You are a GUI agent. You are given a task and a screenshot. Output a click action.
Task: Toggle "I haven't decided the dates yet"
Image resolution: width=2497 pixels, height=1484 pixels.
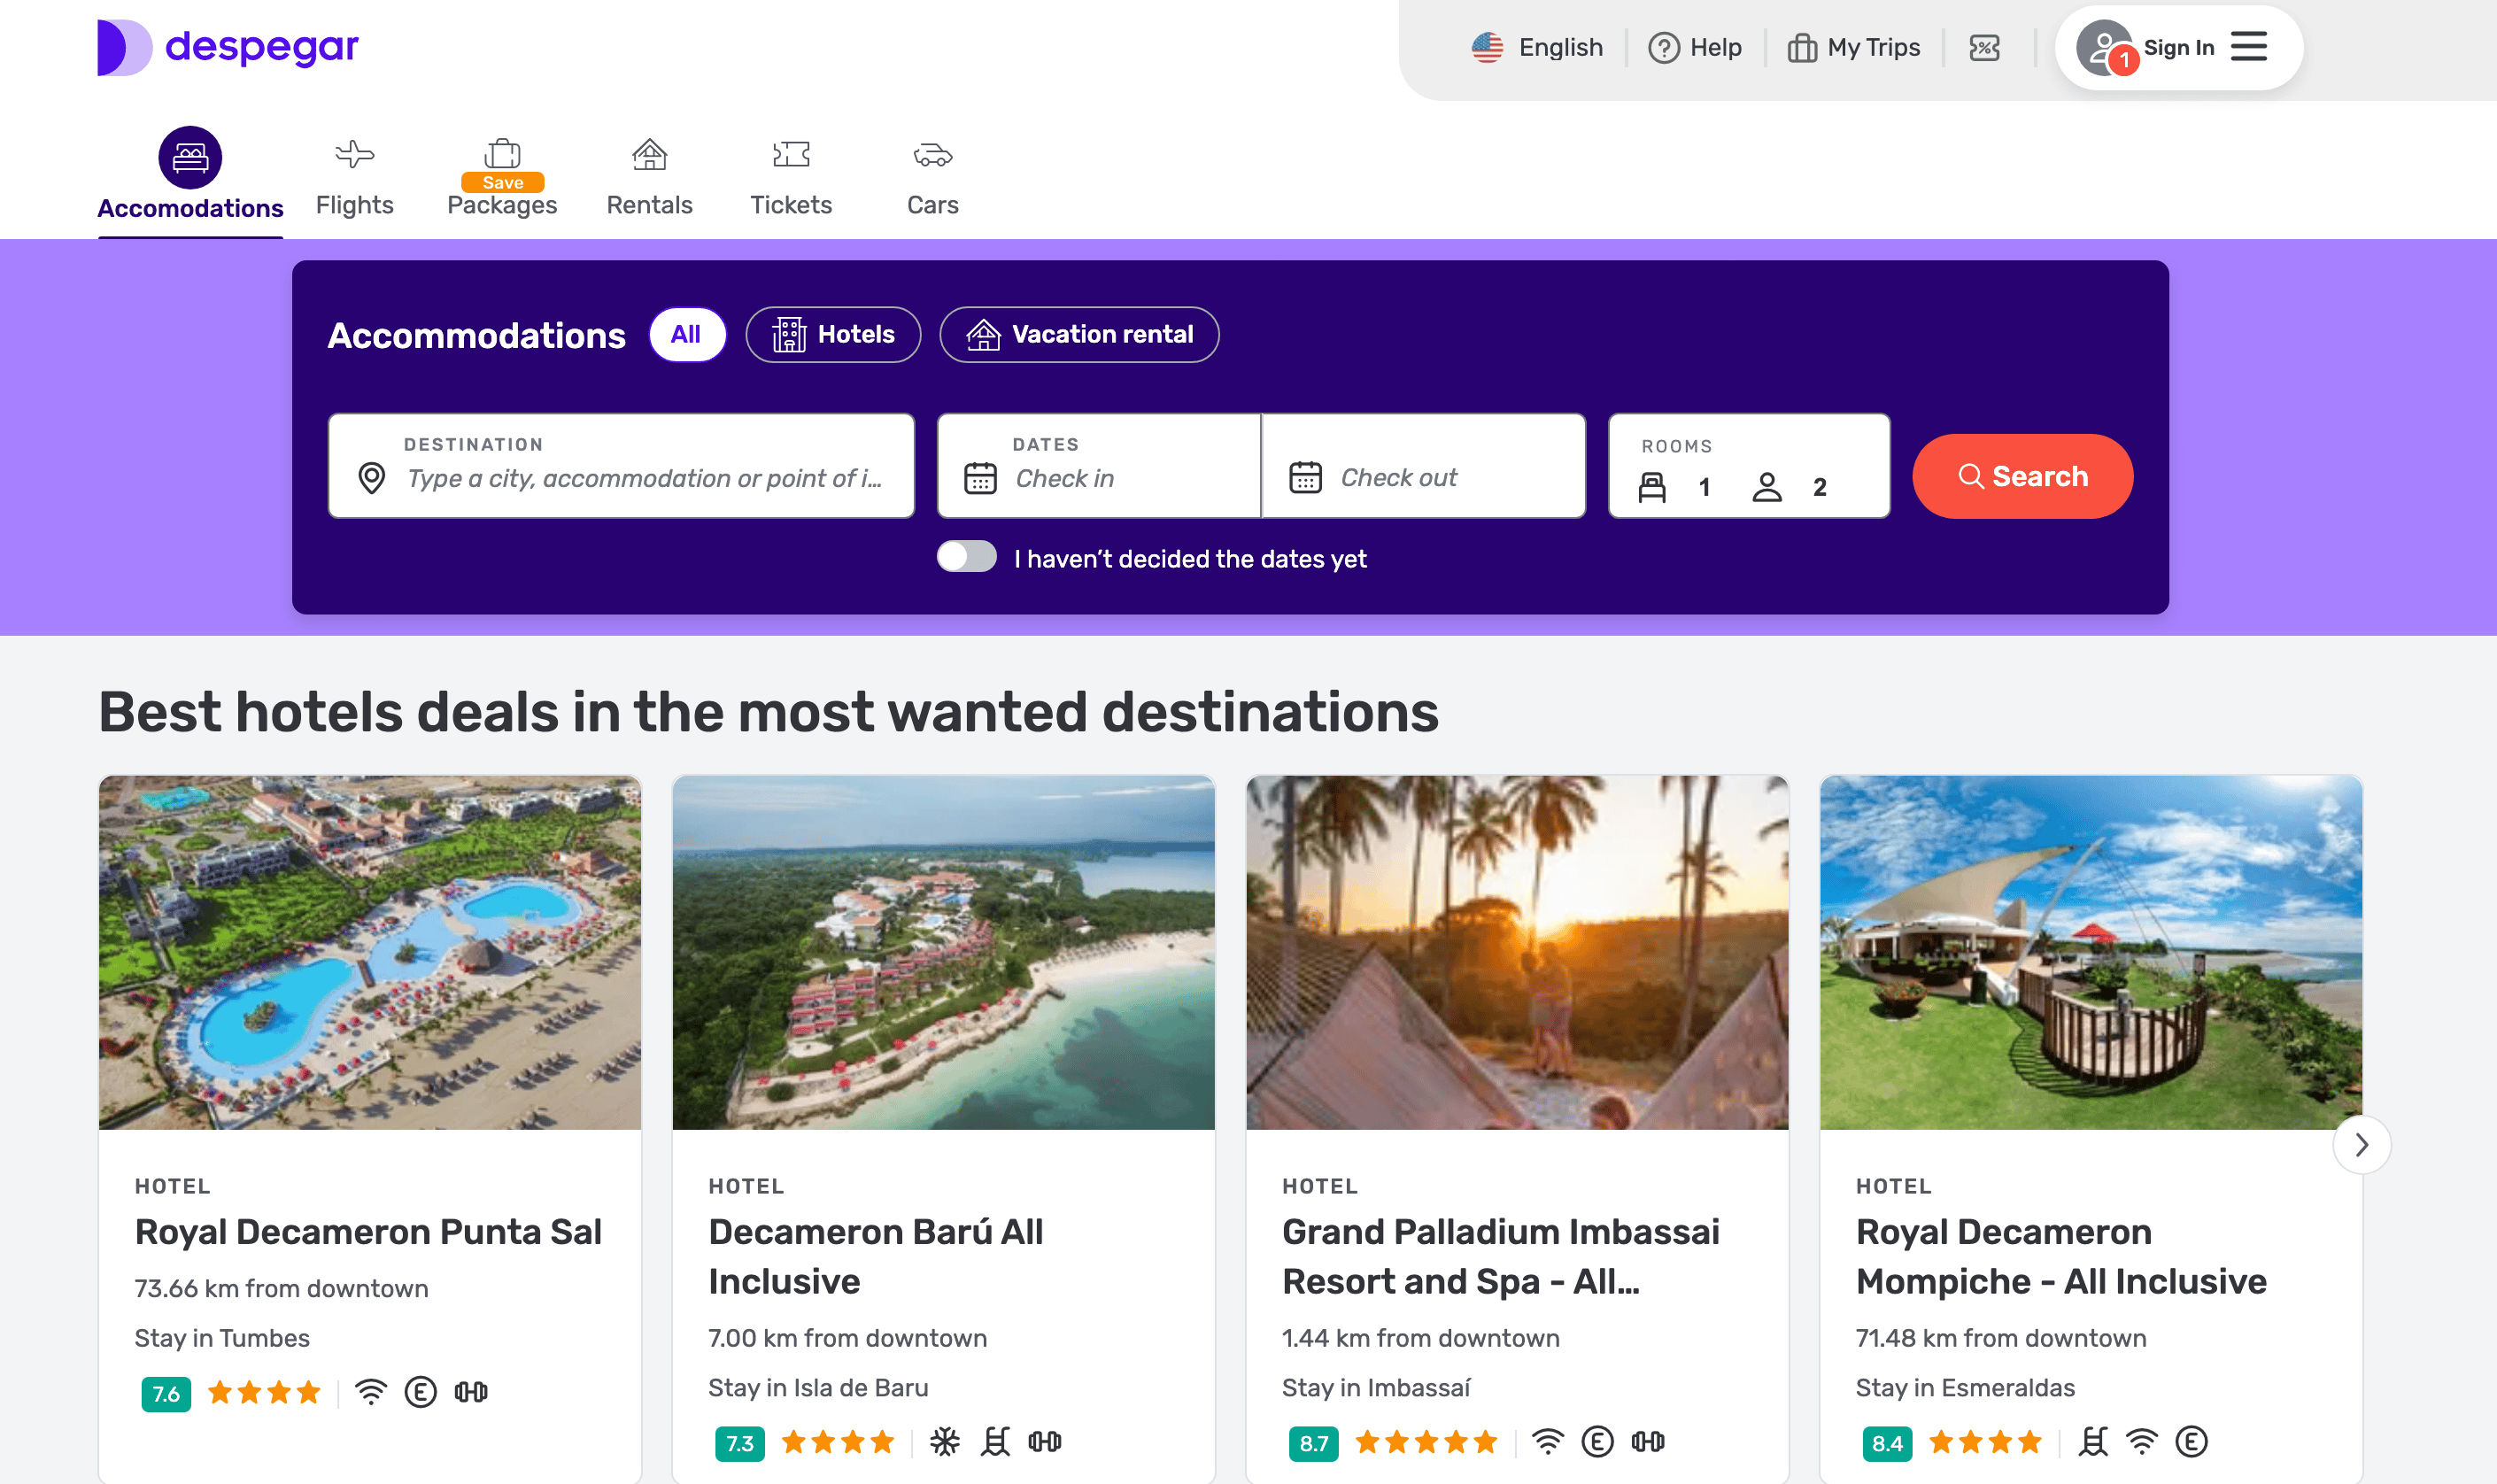[x=966, y=557]
